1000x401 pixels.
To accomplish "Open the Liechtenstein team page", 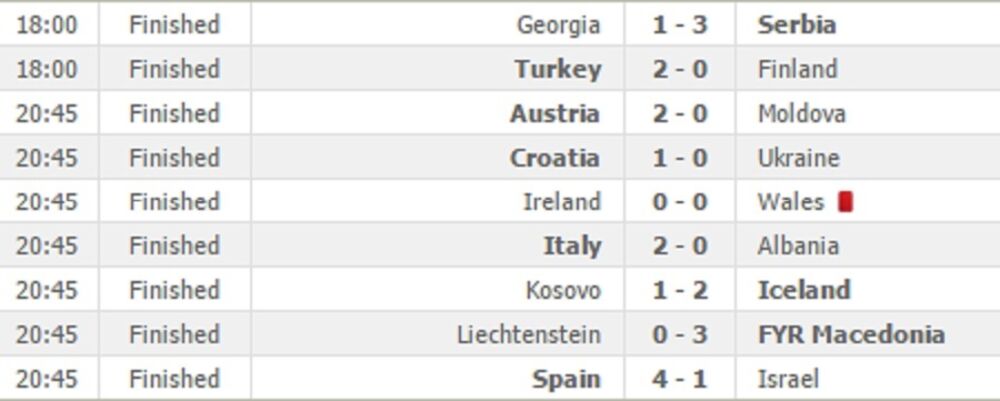I will [x=529, y=335].
